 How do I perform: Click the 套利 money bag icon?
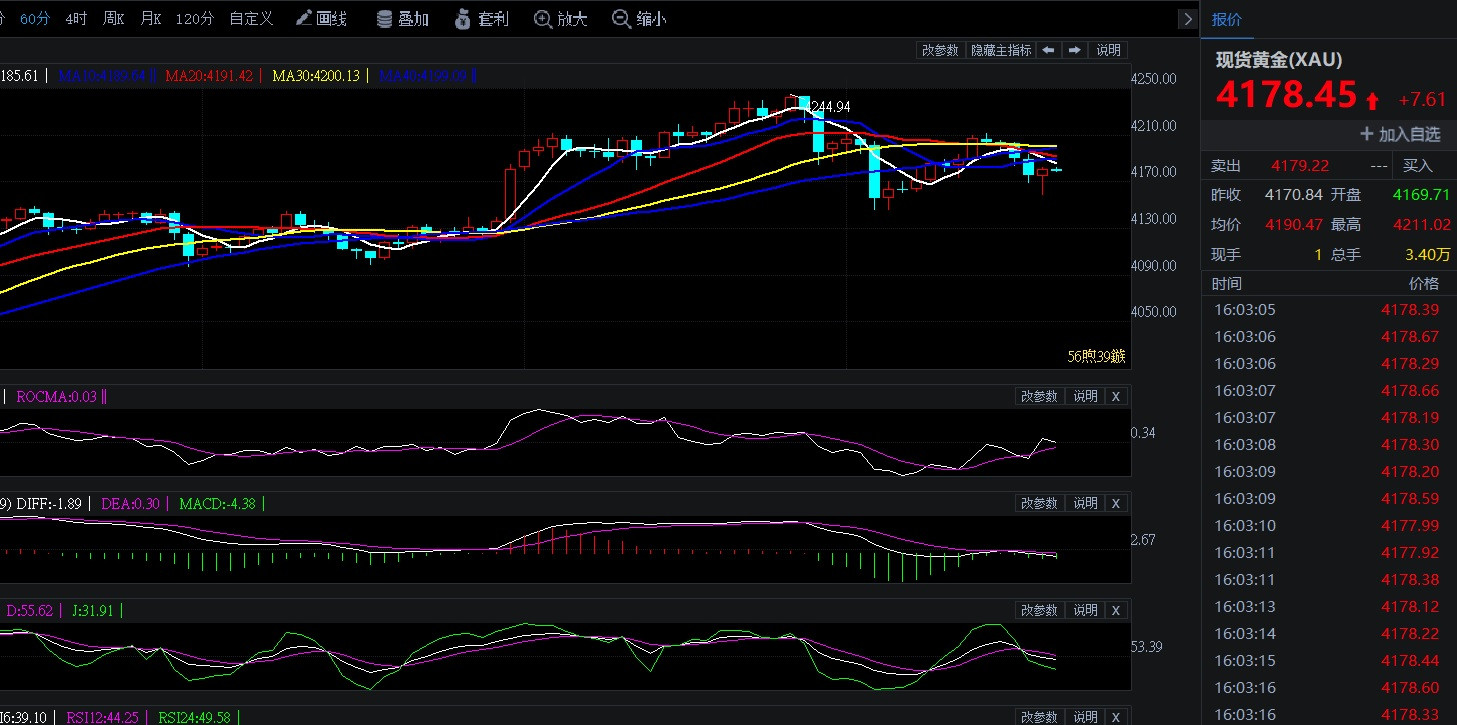[481, 19]
